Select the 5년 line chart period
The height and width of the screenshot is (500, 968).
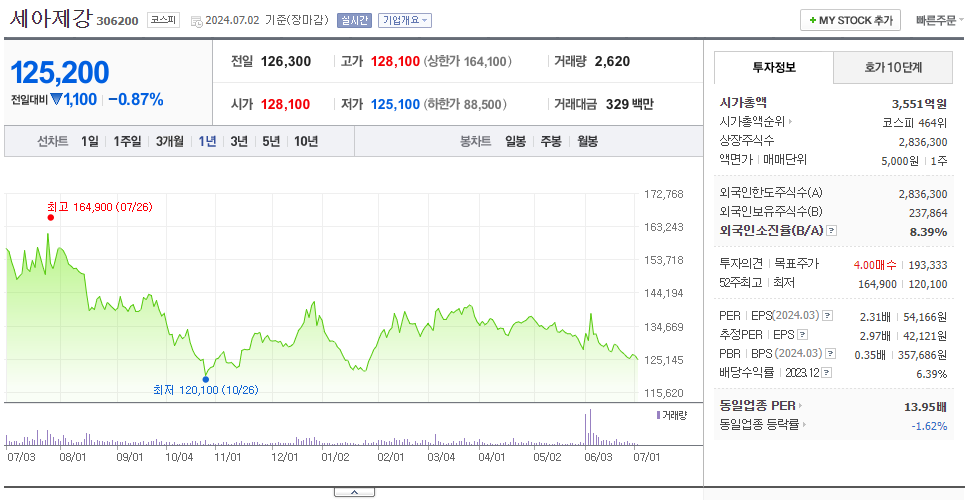click(271, 141)
